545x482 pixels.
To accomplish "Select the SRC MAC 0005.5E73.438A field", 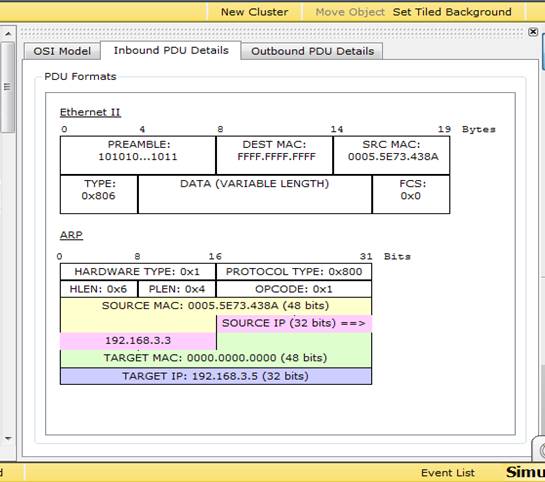I will [x=391, y=155].
